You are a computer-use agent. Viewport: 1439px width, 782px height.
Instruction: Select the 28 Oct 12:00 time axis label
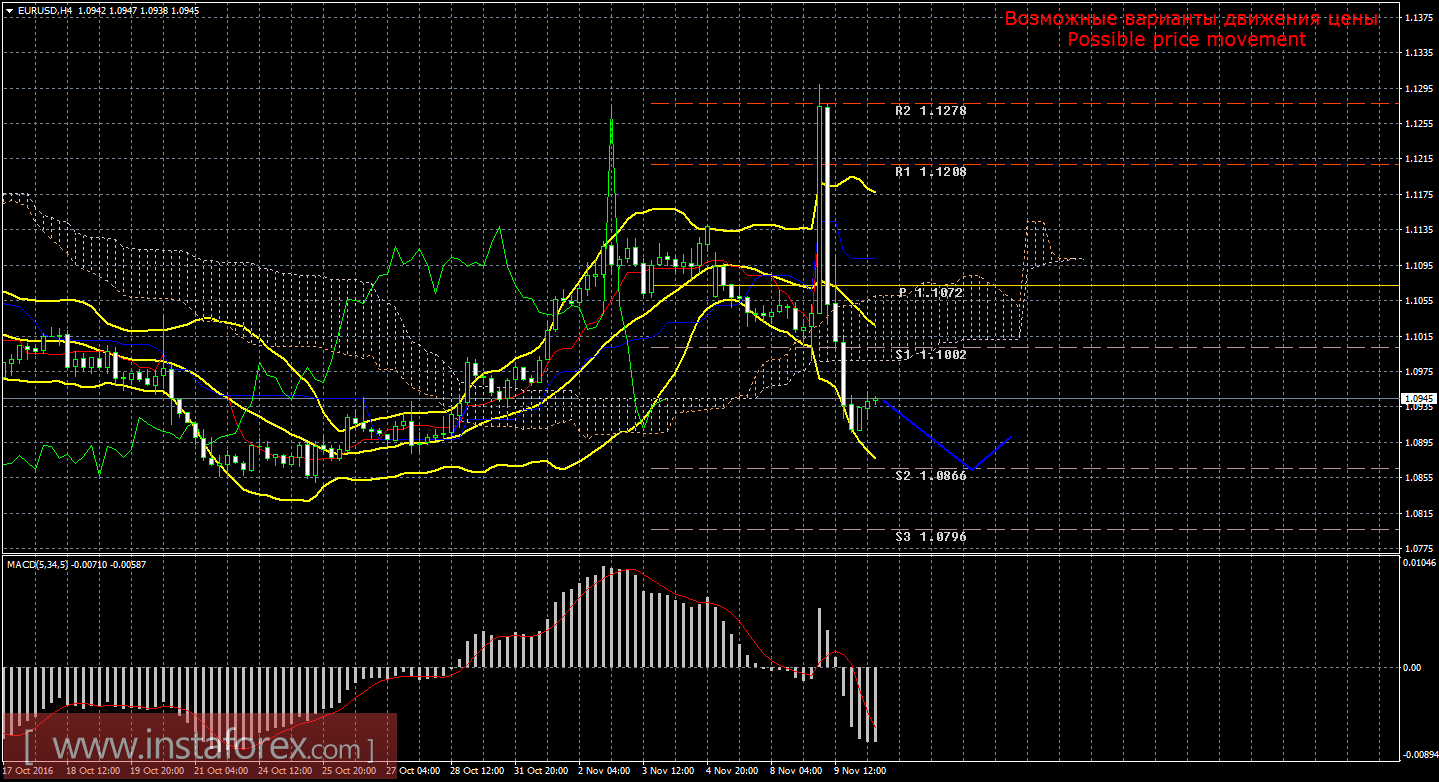point(476,771)
